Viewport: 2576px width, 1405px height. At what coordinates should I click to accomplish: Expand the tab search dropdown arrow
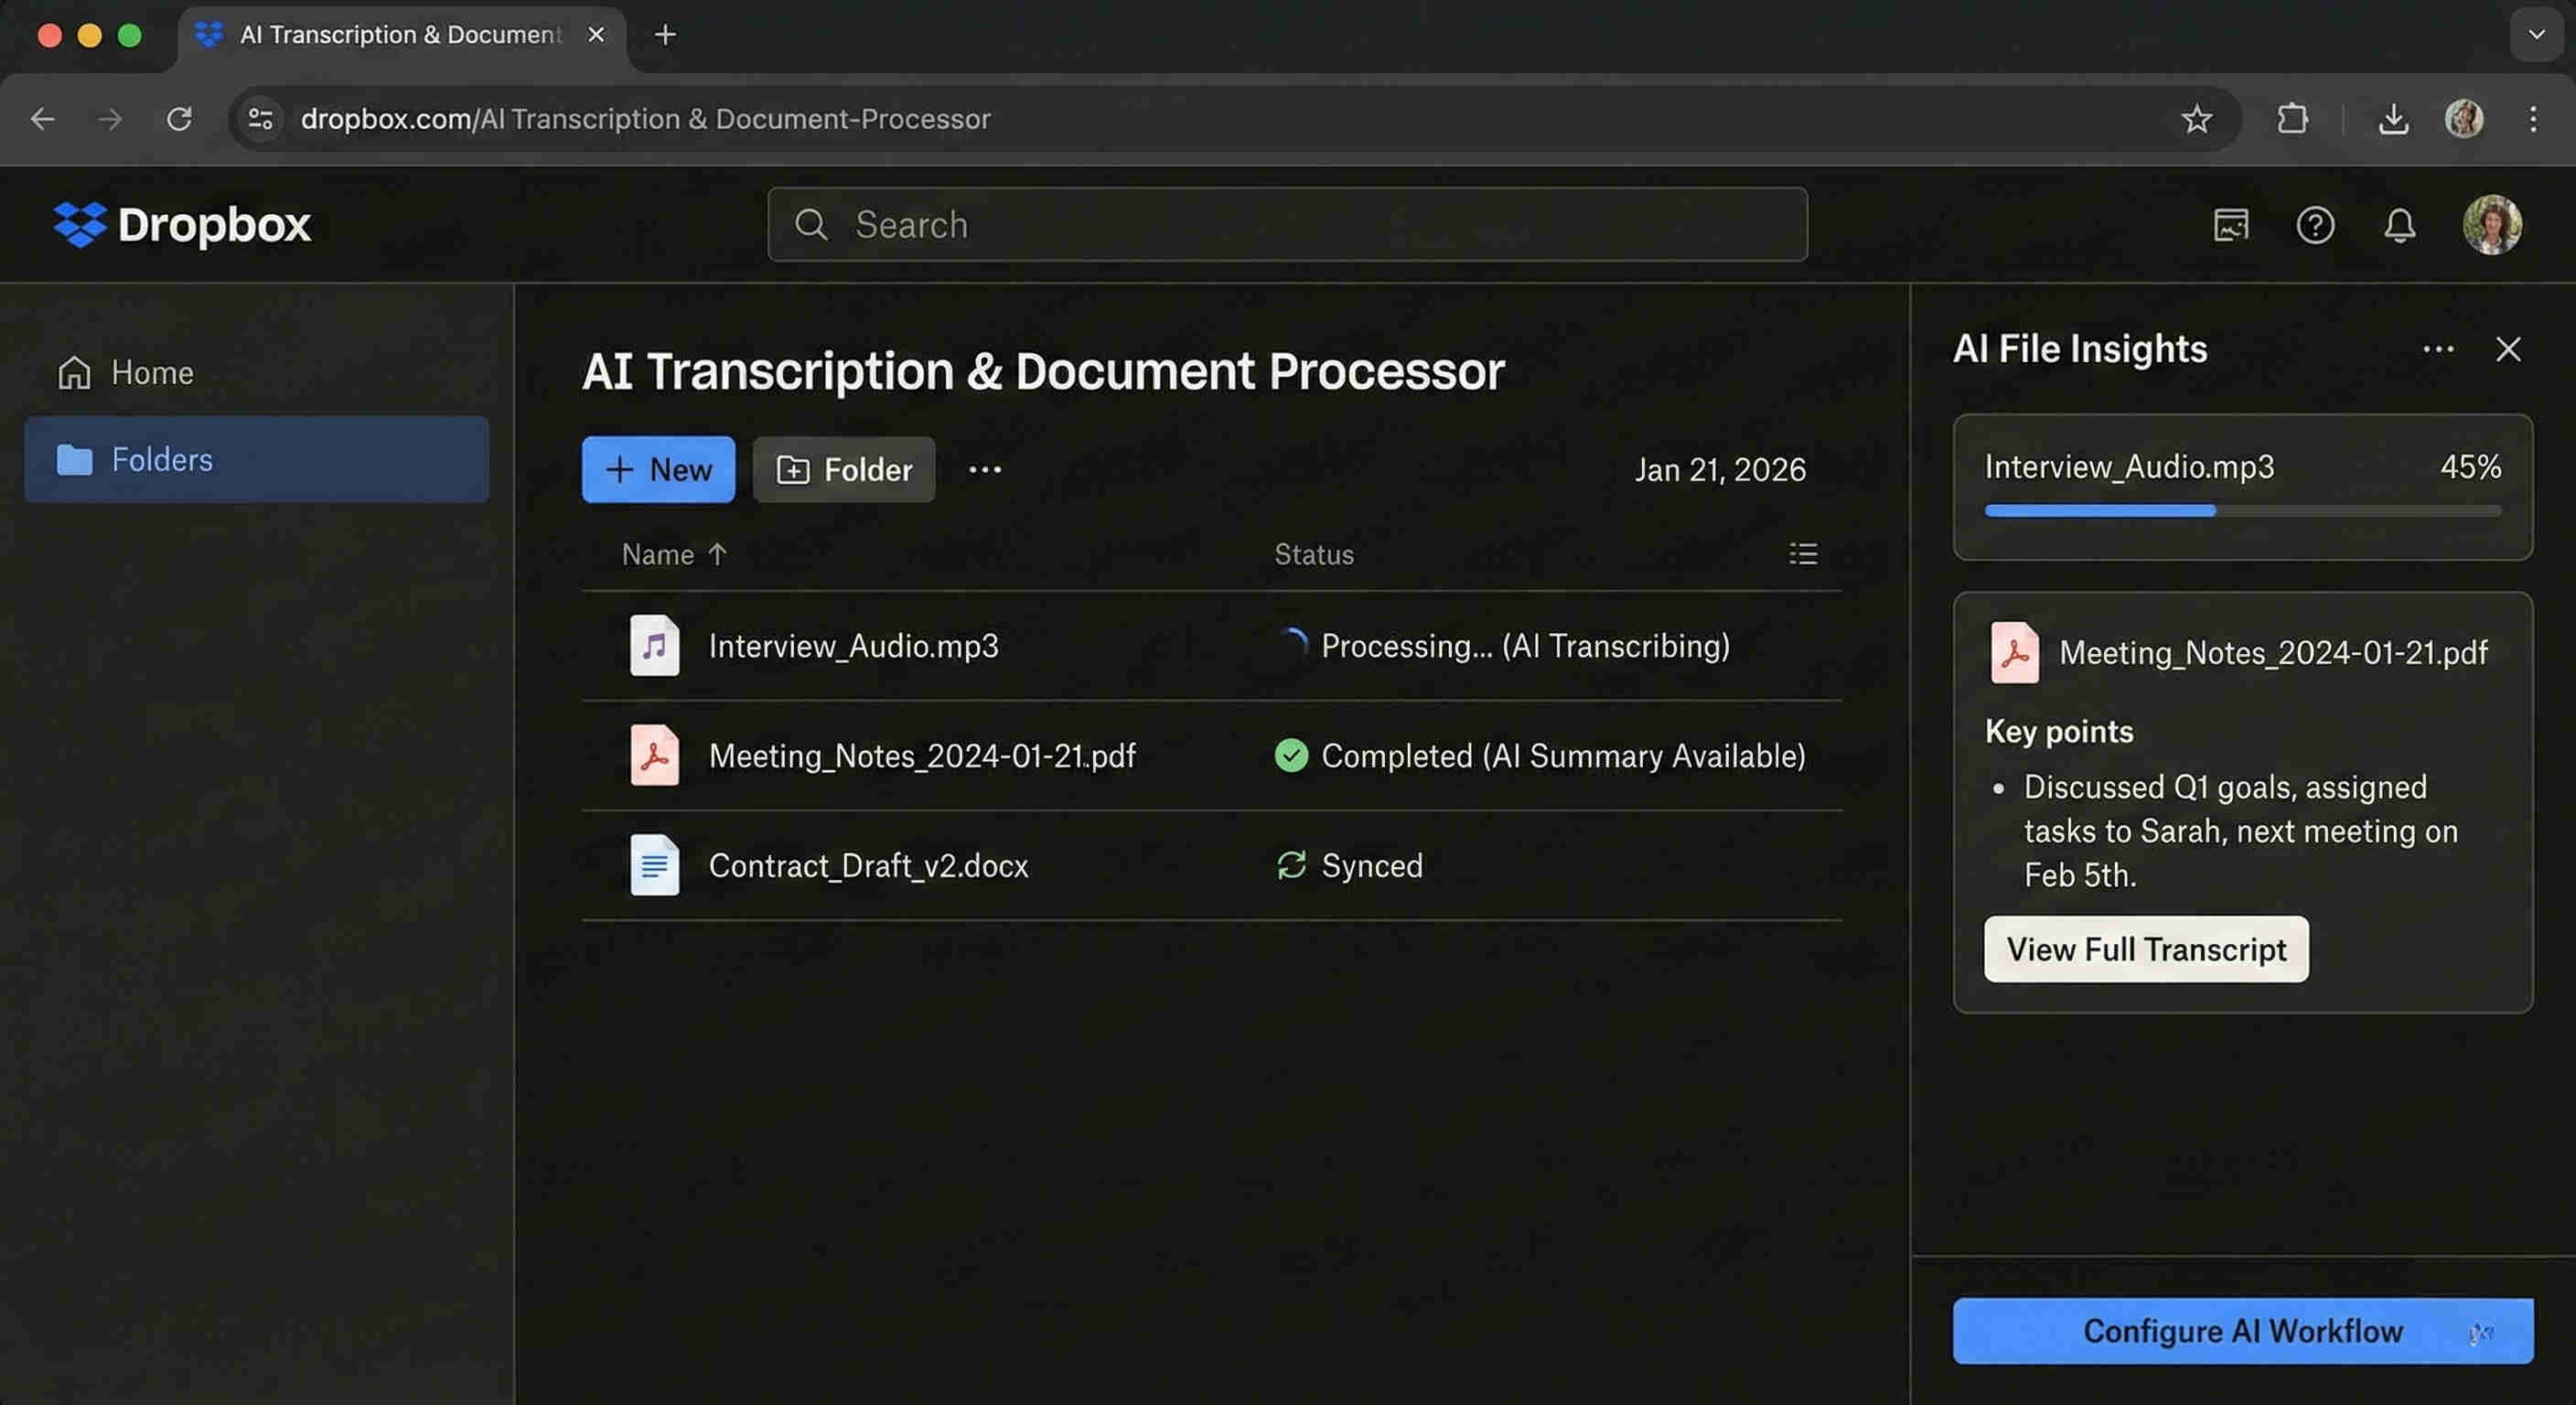(2536, 35)
